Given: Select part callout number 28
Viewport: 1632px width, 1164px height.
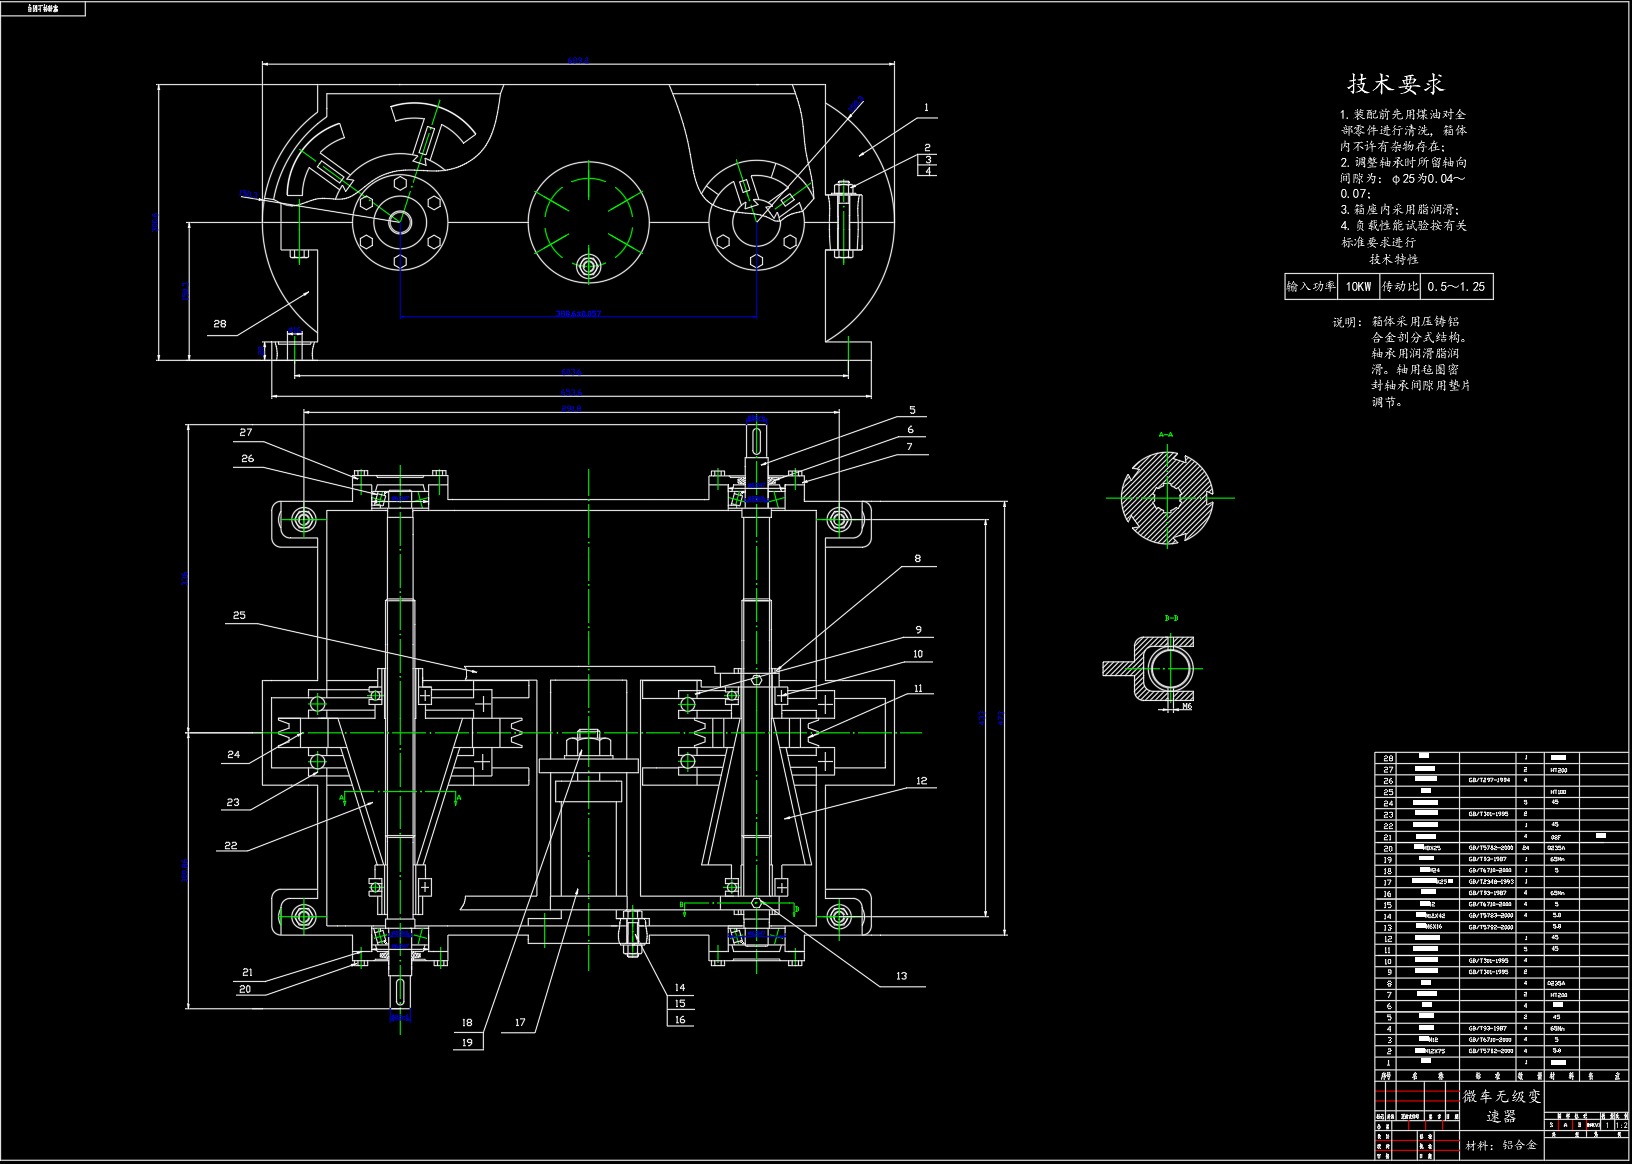Looking at the screenshot, I should [220, 324].
